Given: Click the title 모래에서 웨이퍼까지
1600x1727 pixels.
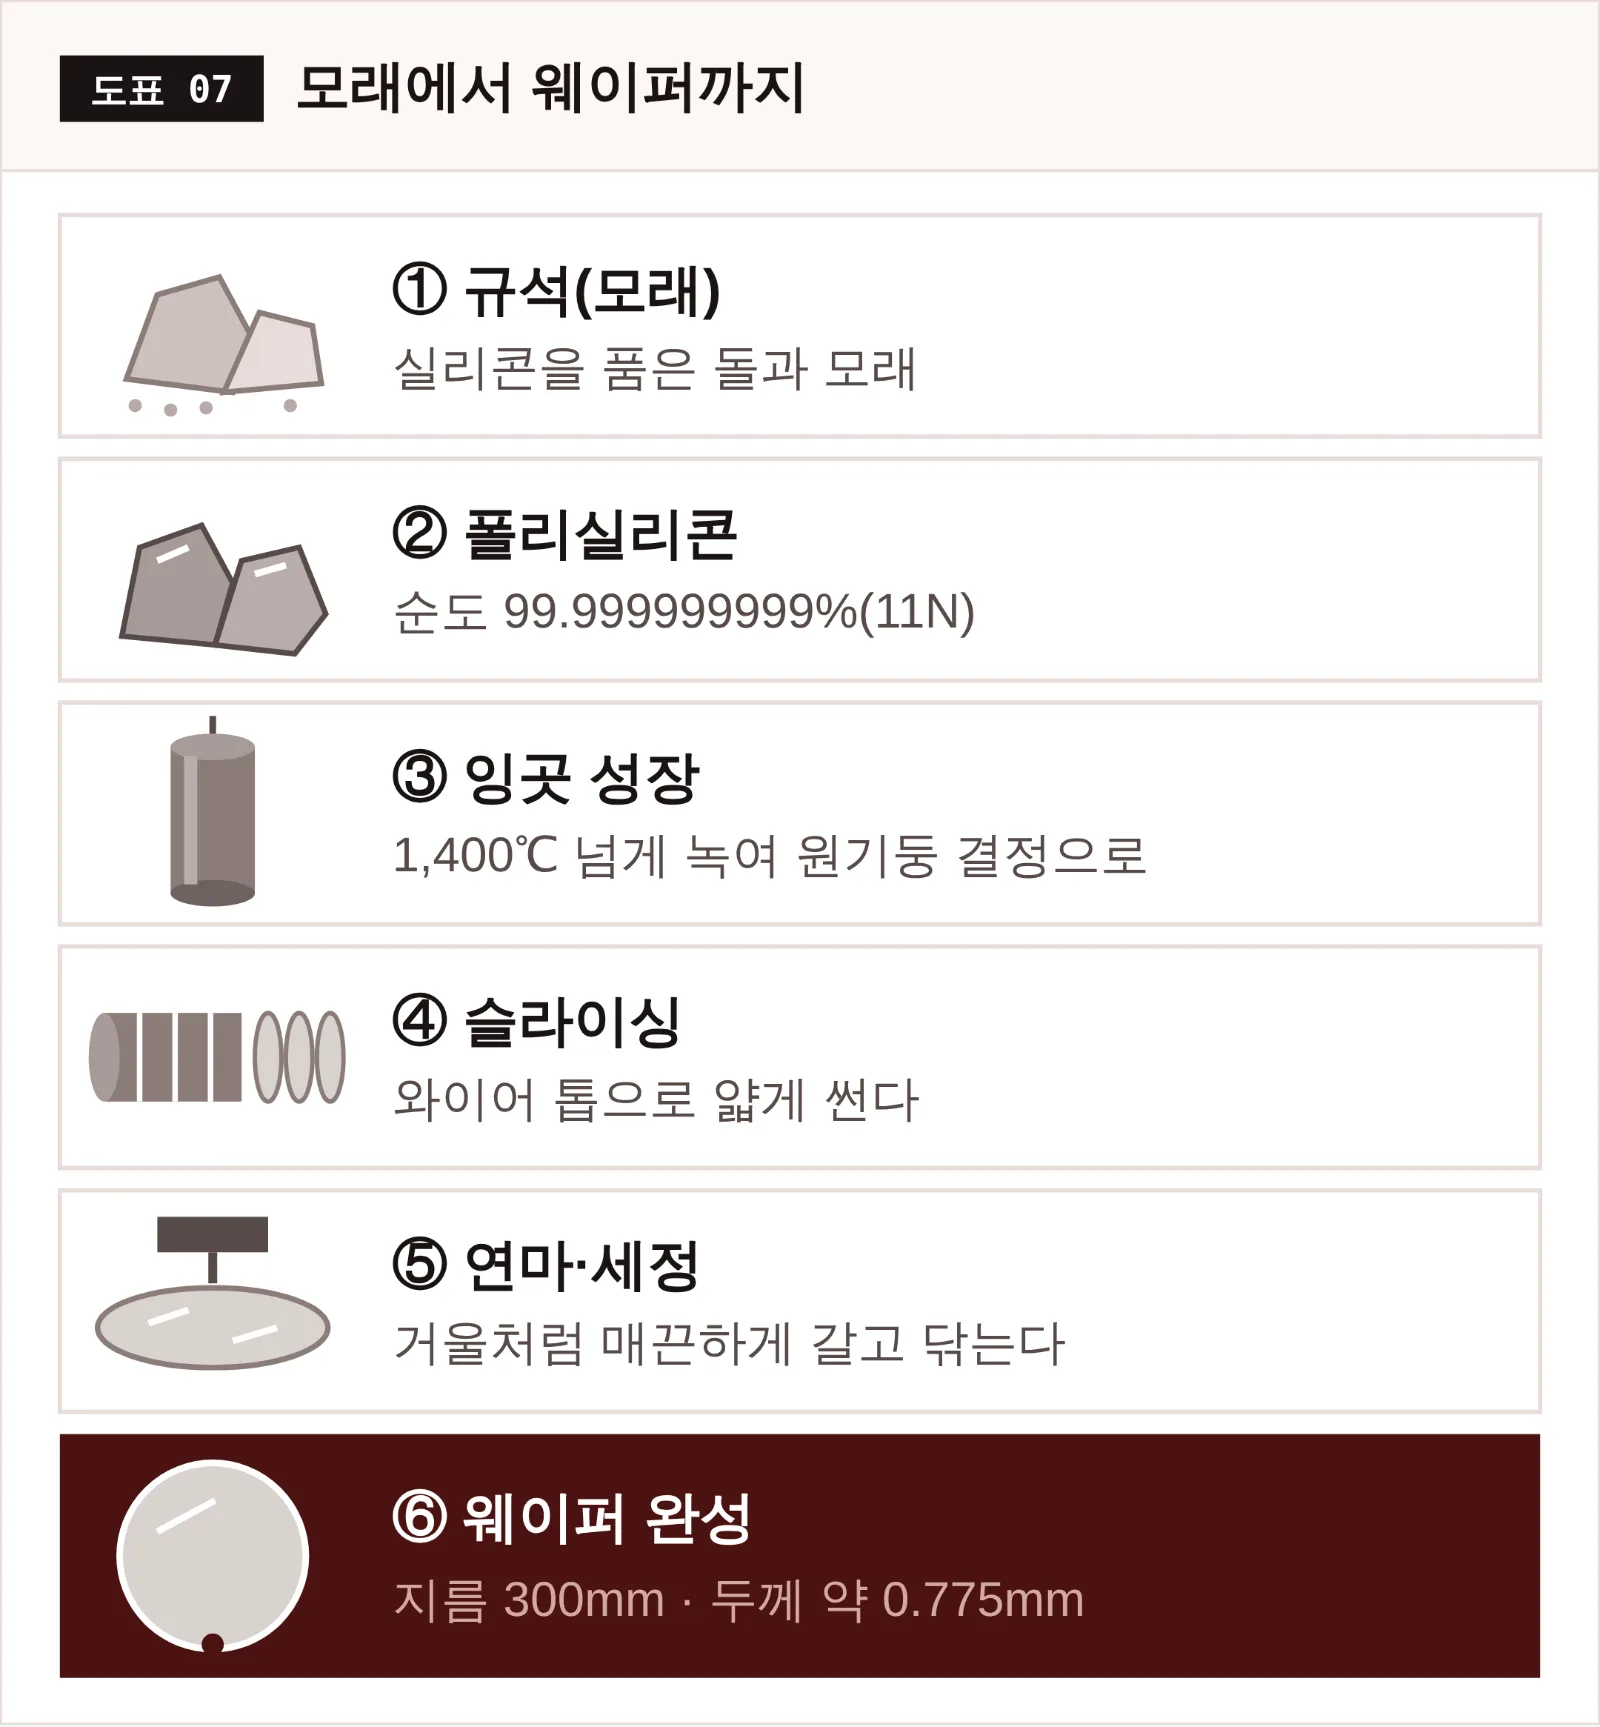Looking at the screenshot, I should pyautogui.click(x=551, y=88).
